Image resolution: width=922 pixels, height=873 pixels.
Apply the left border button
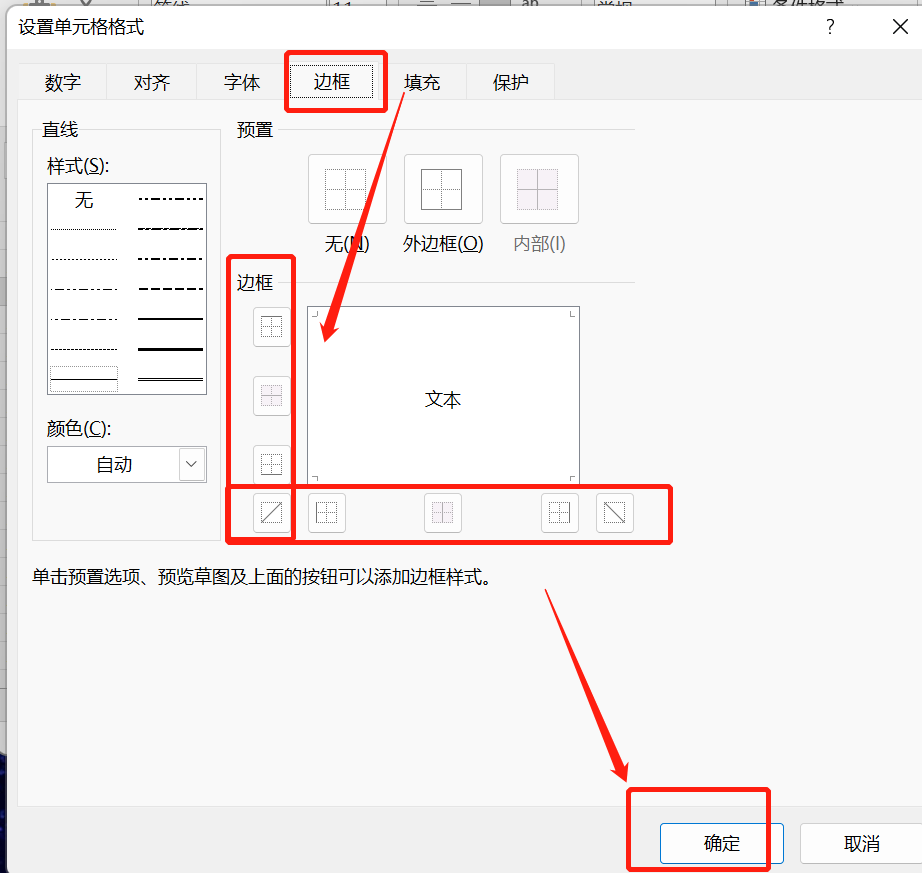pyautogui.click(x=327, y=513)
